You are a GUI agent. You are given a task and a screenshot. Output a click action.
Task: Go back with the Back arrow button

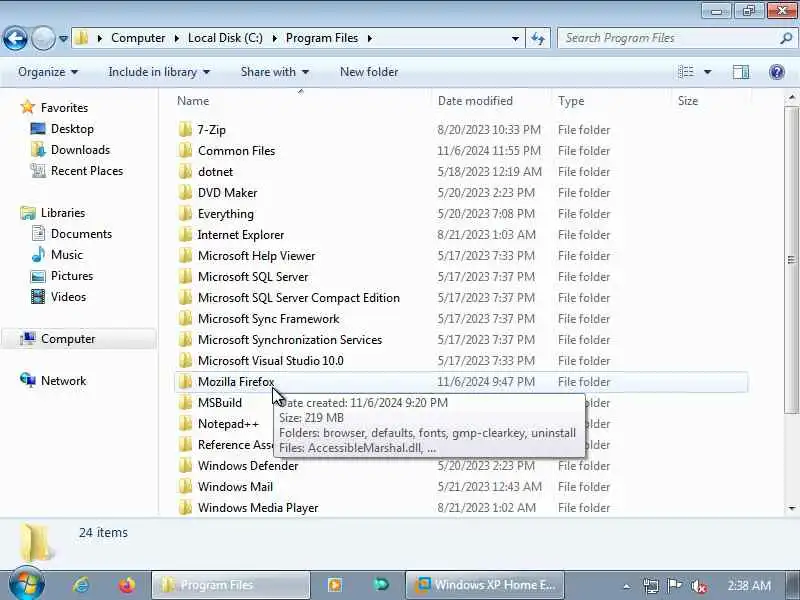(15, 38)
